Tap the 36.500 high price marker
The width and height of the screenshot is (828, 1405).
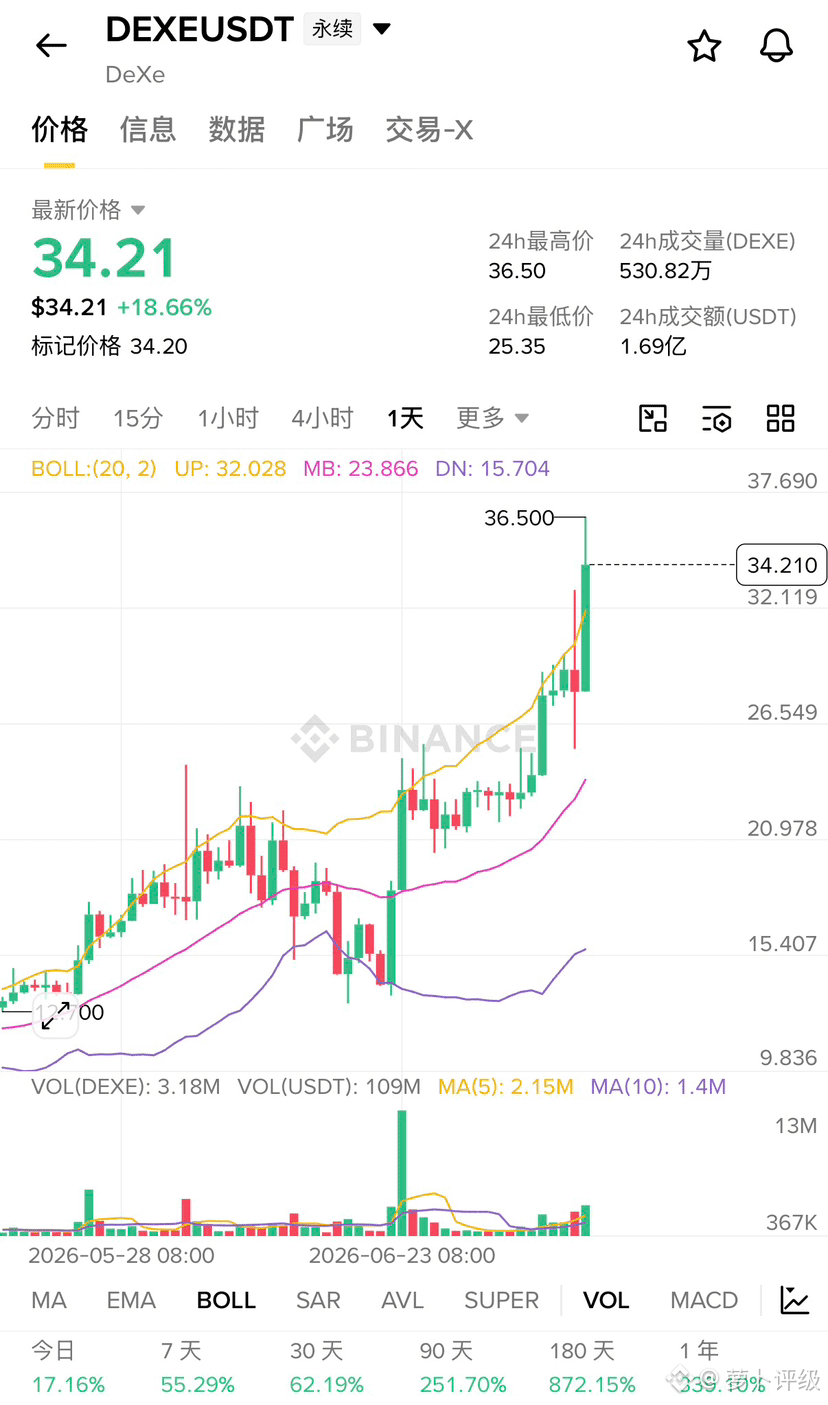coord(519,518)
